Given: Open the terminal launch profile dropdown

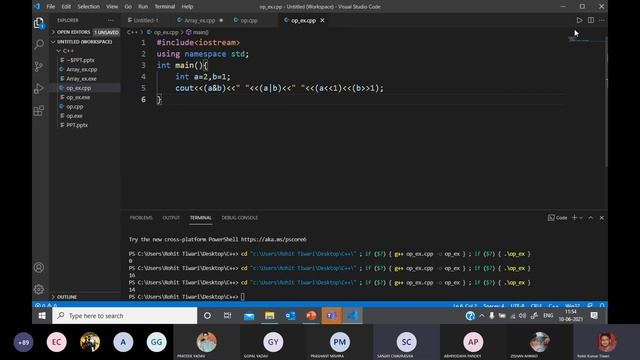Looking at the screenshot, I should click(581, 218).
